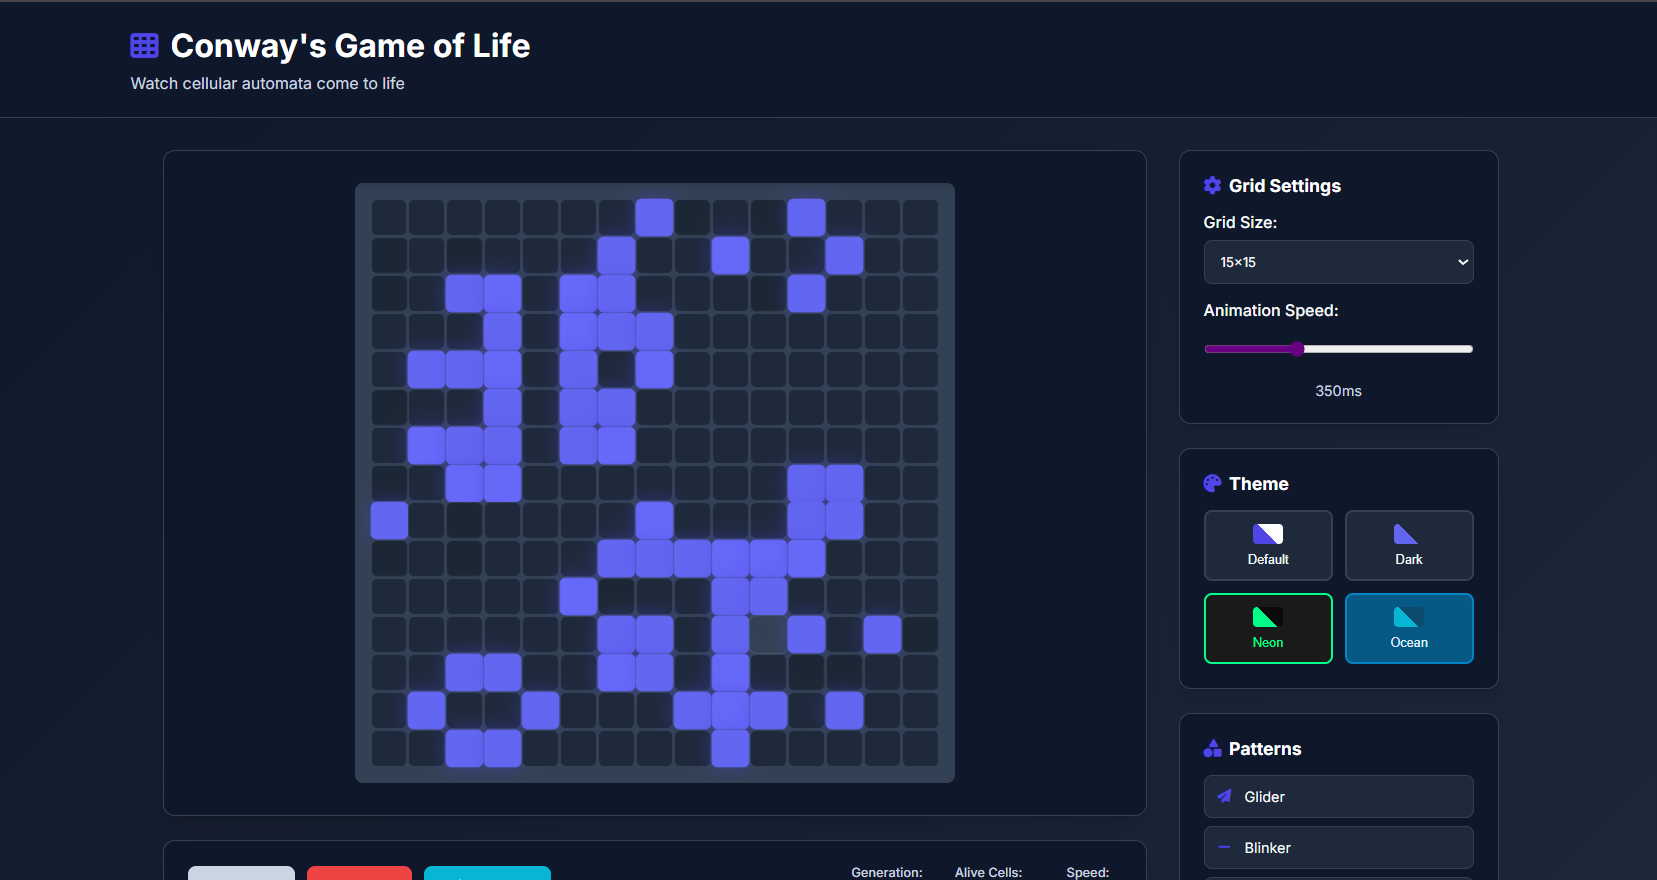The image size is (1657, 880).
Task: Click the Animation Speed slider thumb
Action: tap(1297, 349)
